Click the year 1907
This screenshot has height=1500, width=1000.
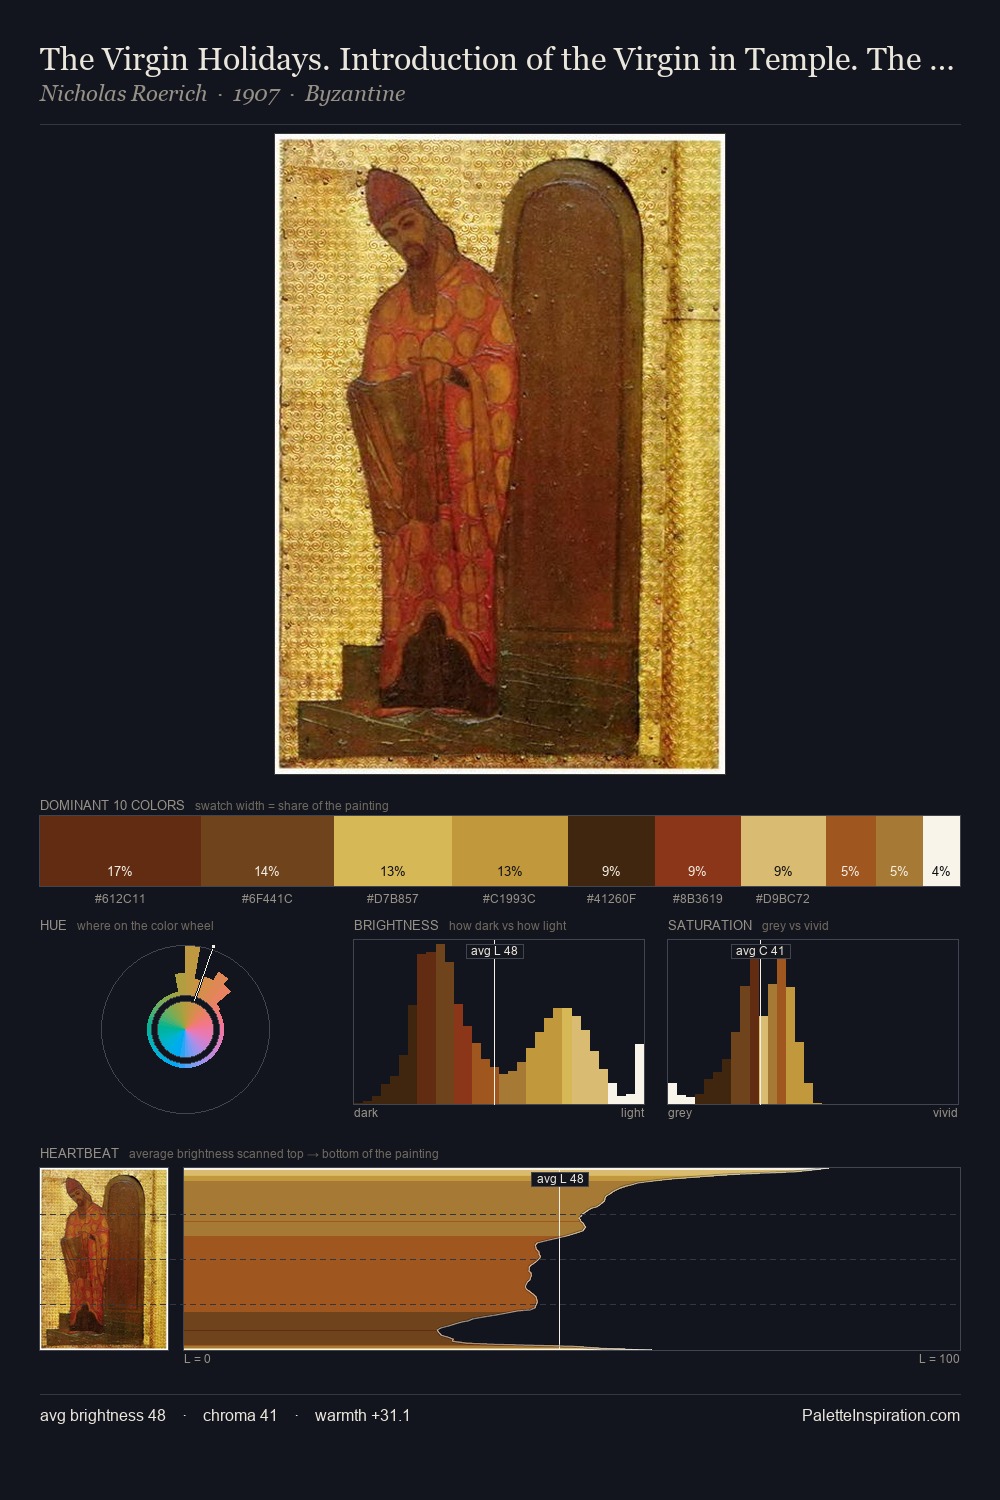coord(256,94)
